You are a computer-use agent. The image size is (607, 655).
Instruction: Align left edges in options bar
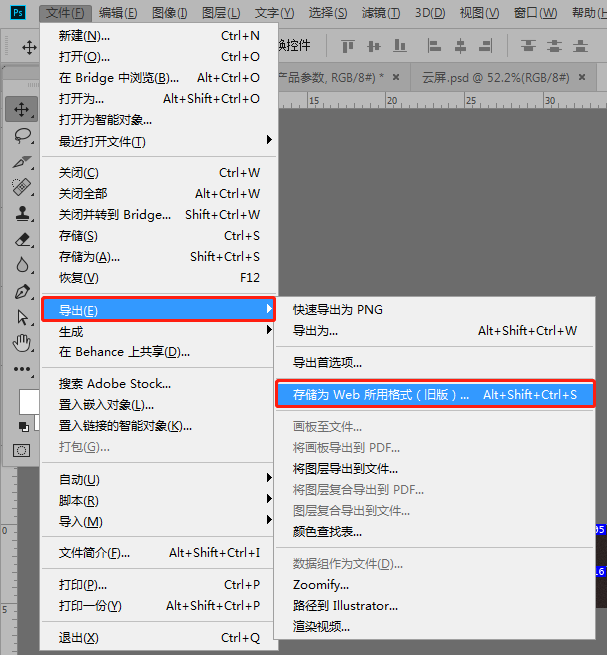434,46
